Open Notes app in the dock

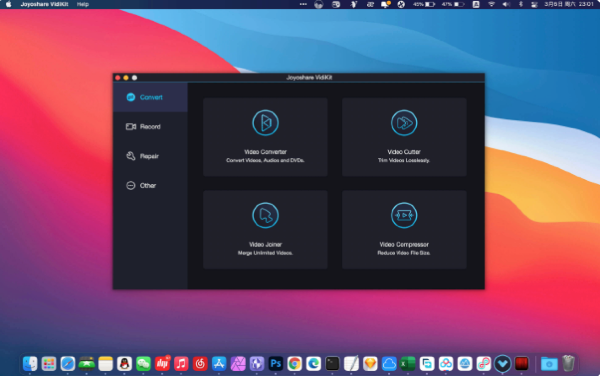(x=106, y=363)
